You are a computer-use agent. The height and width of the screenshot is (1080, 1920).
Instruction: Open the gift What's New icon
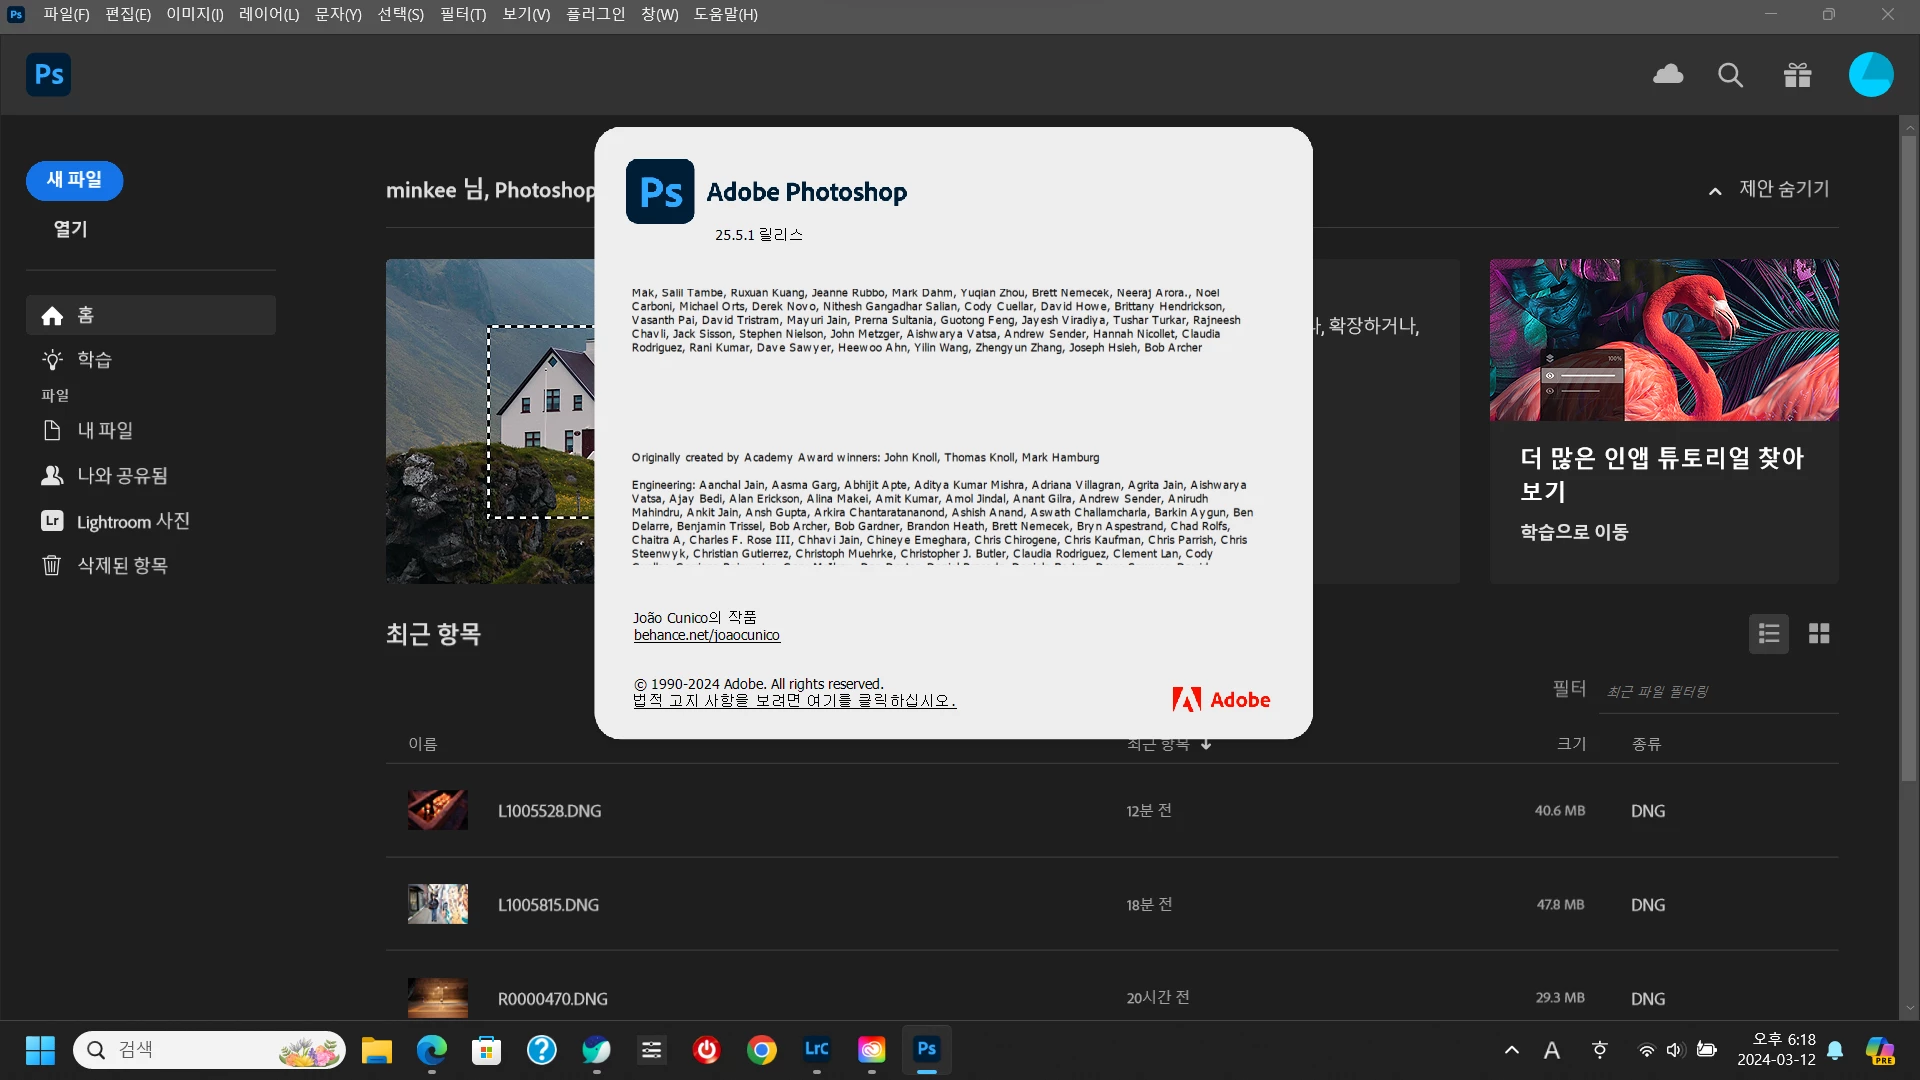pos(1797,75)
